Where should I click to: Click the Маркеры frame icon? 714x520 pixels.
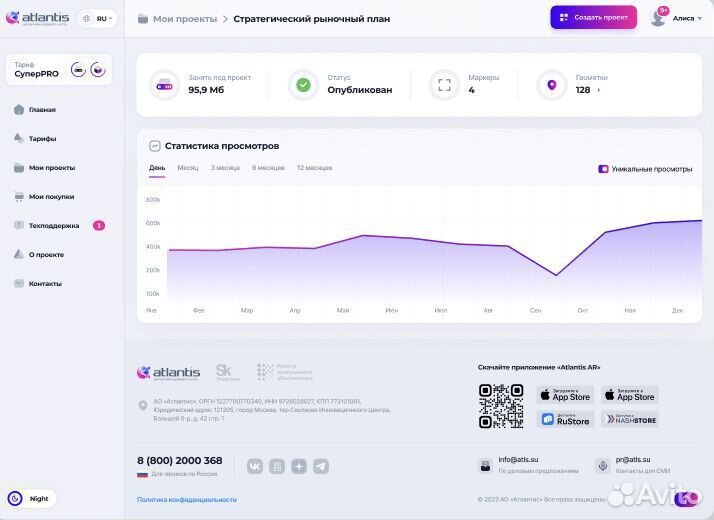(444, 85)
